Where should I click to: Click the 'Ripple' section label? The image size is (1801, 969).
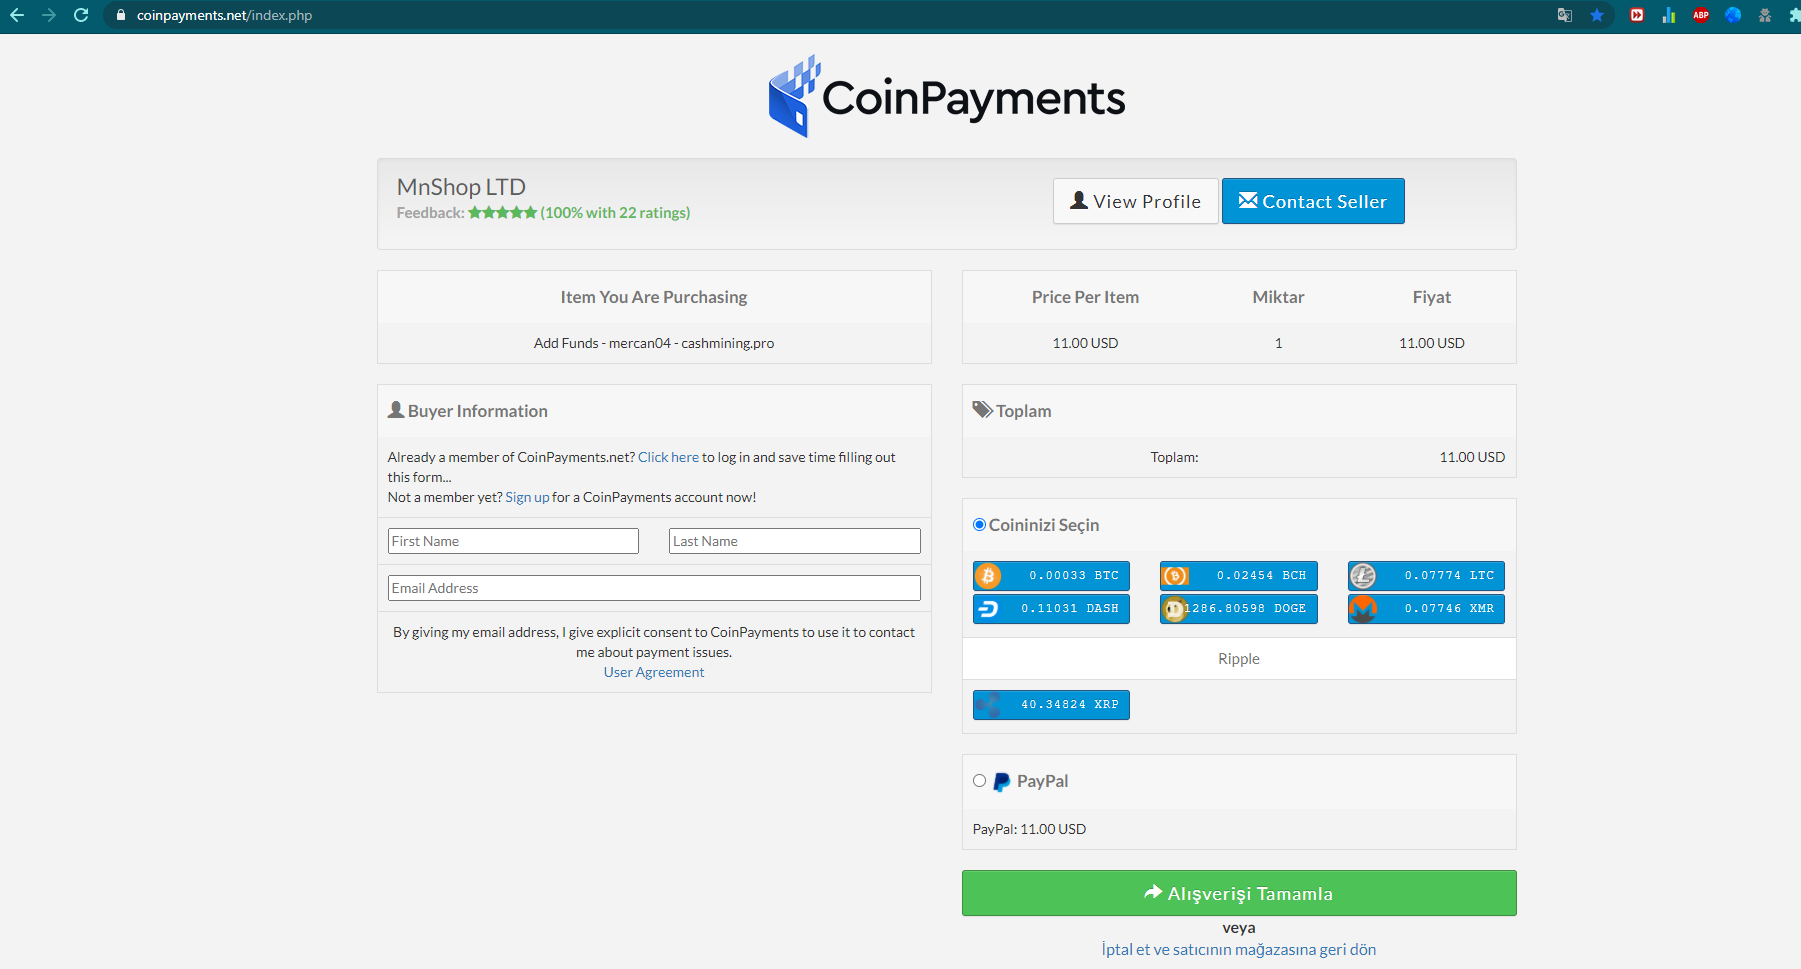1239,659
